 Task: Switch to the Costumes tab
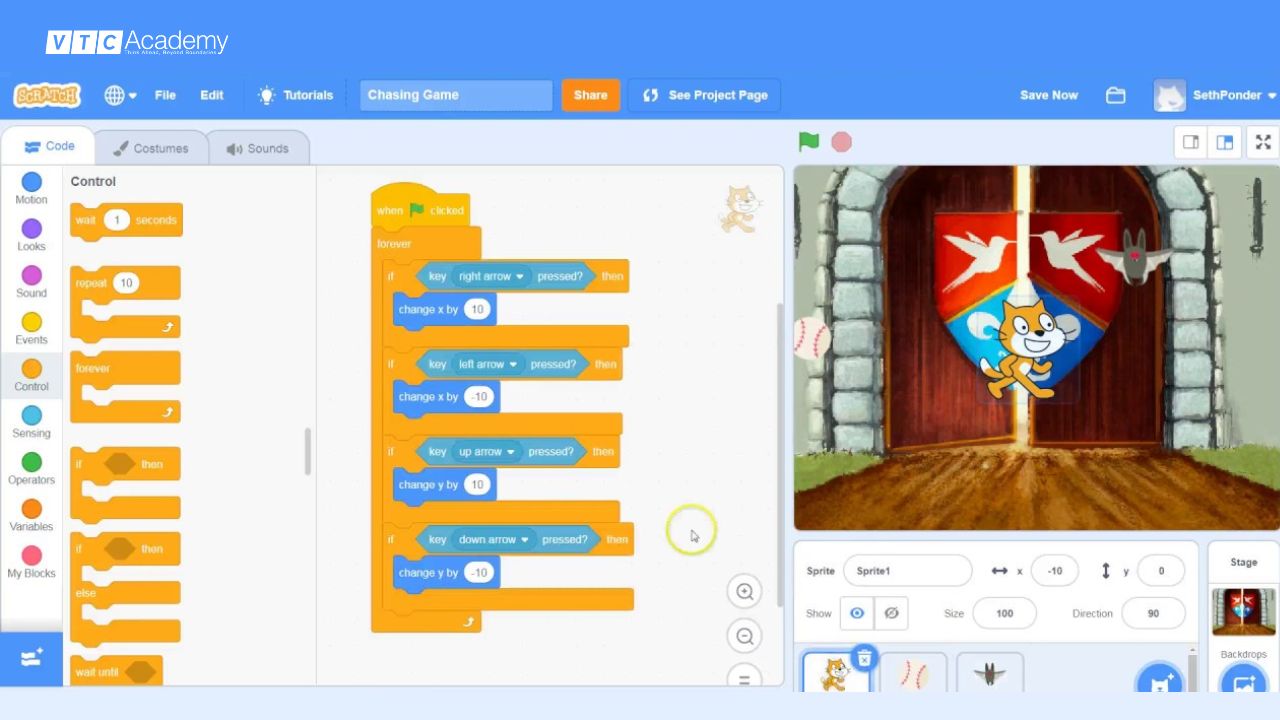[x=152, y=147]
